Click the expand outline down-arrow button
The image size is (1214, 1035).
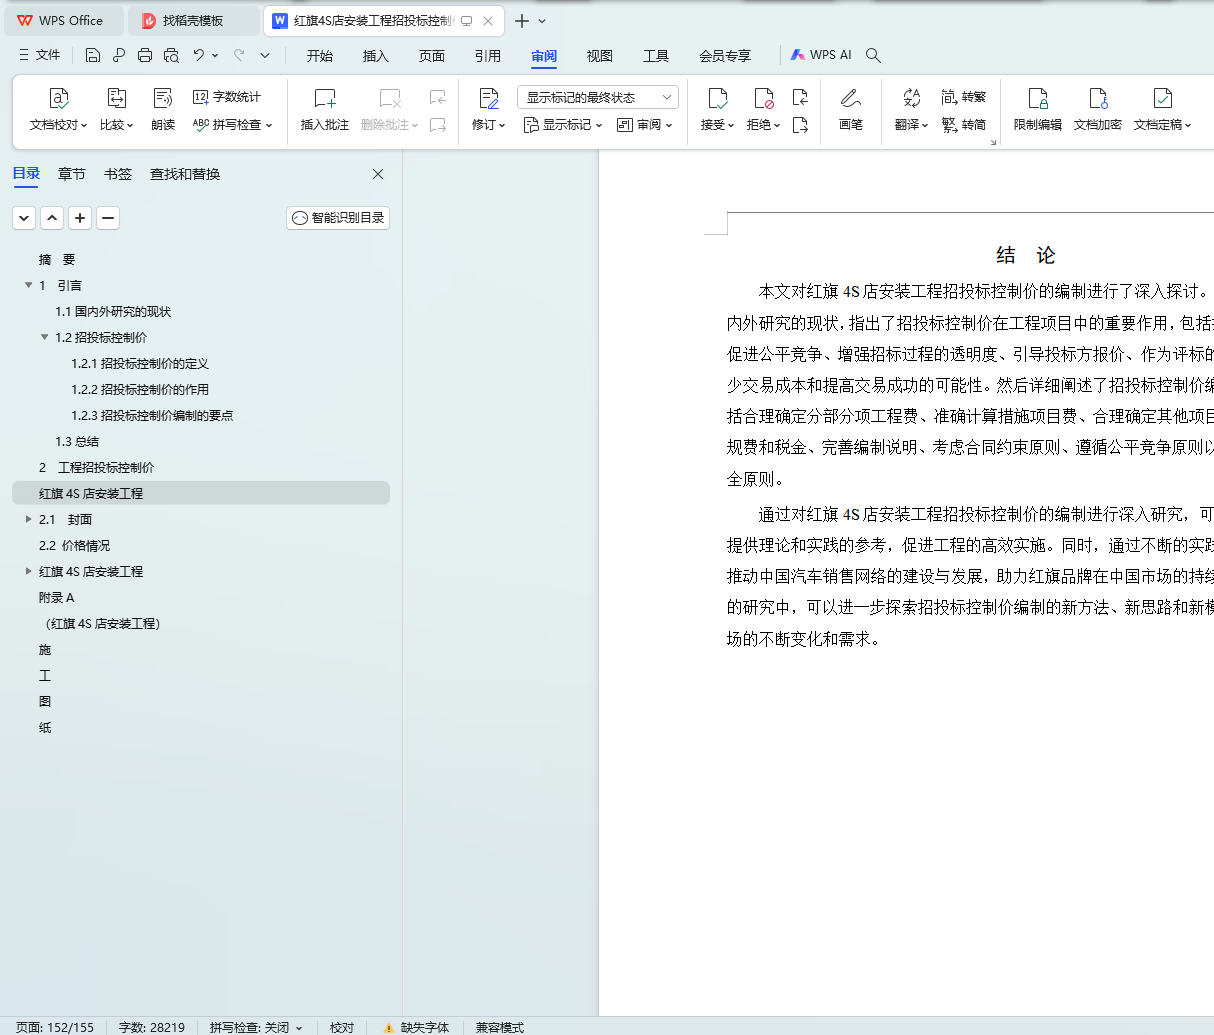pos(24,218)
